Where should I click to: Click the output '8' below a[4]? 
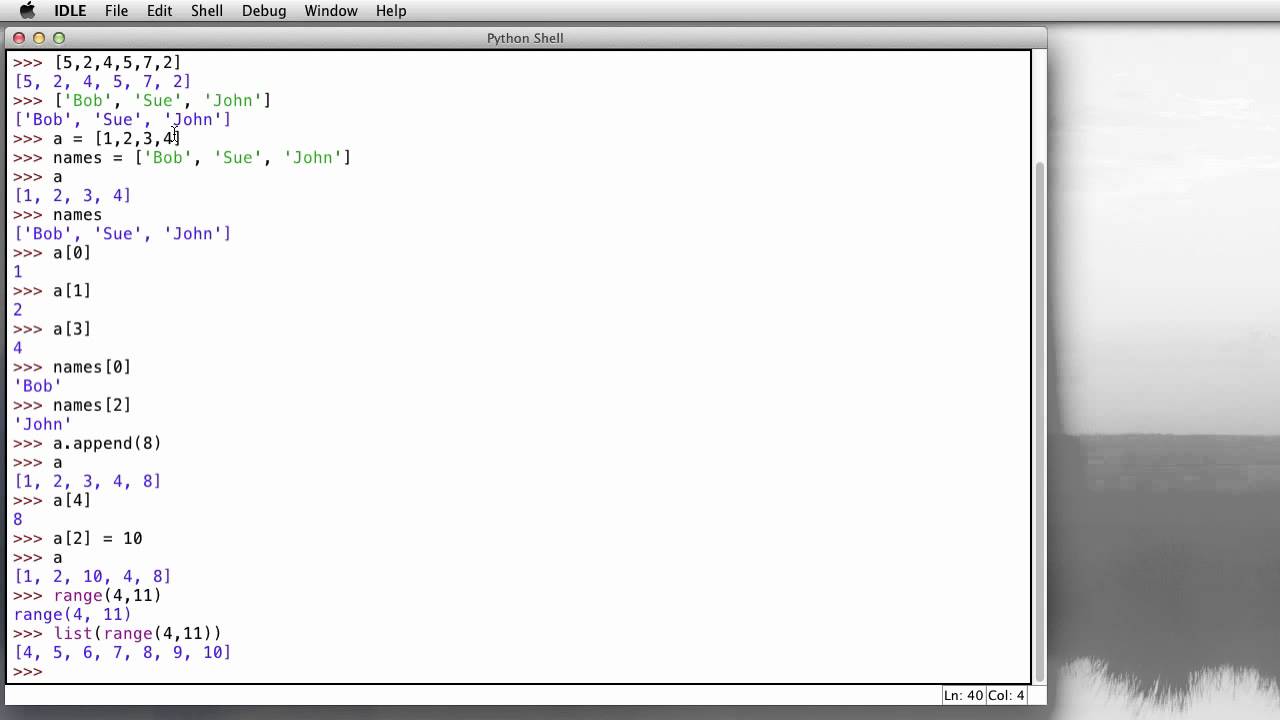(18, 518)
